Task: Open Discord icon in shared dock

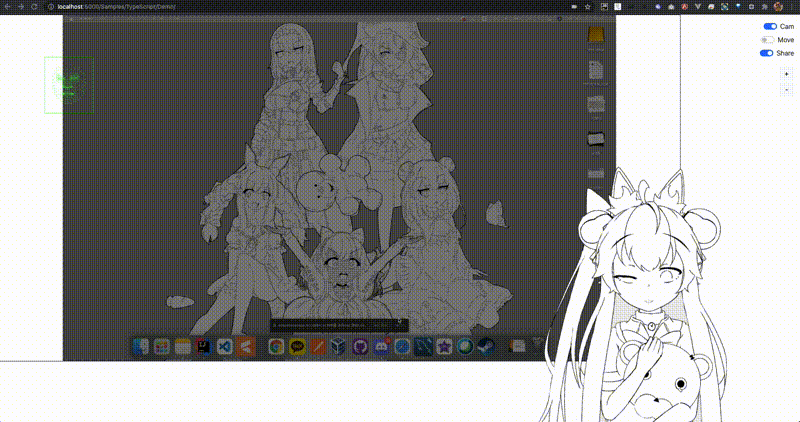Action: pos(381,347)
